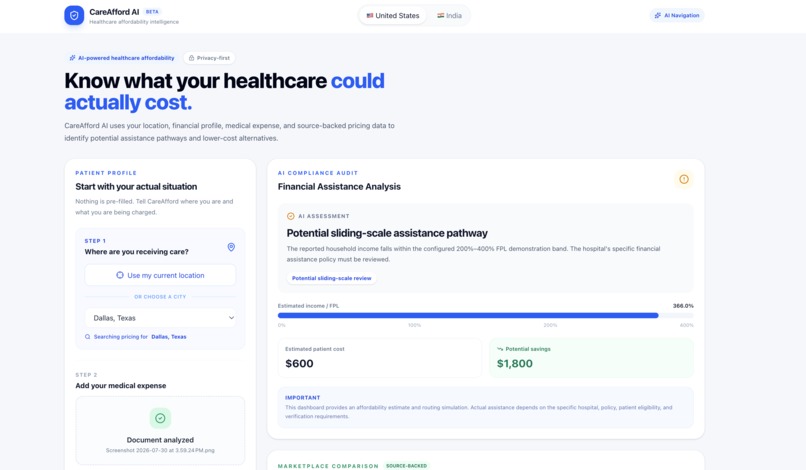Screen dimensions: 806x470
Task: Open the Dallas, Texas city dropdown
Action: [x=160, y=318]
